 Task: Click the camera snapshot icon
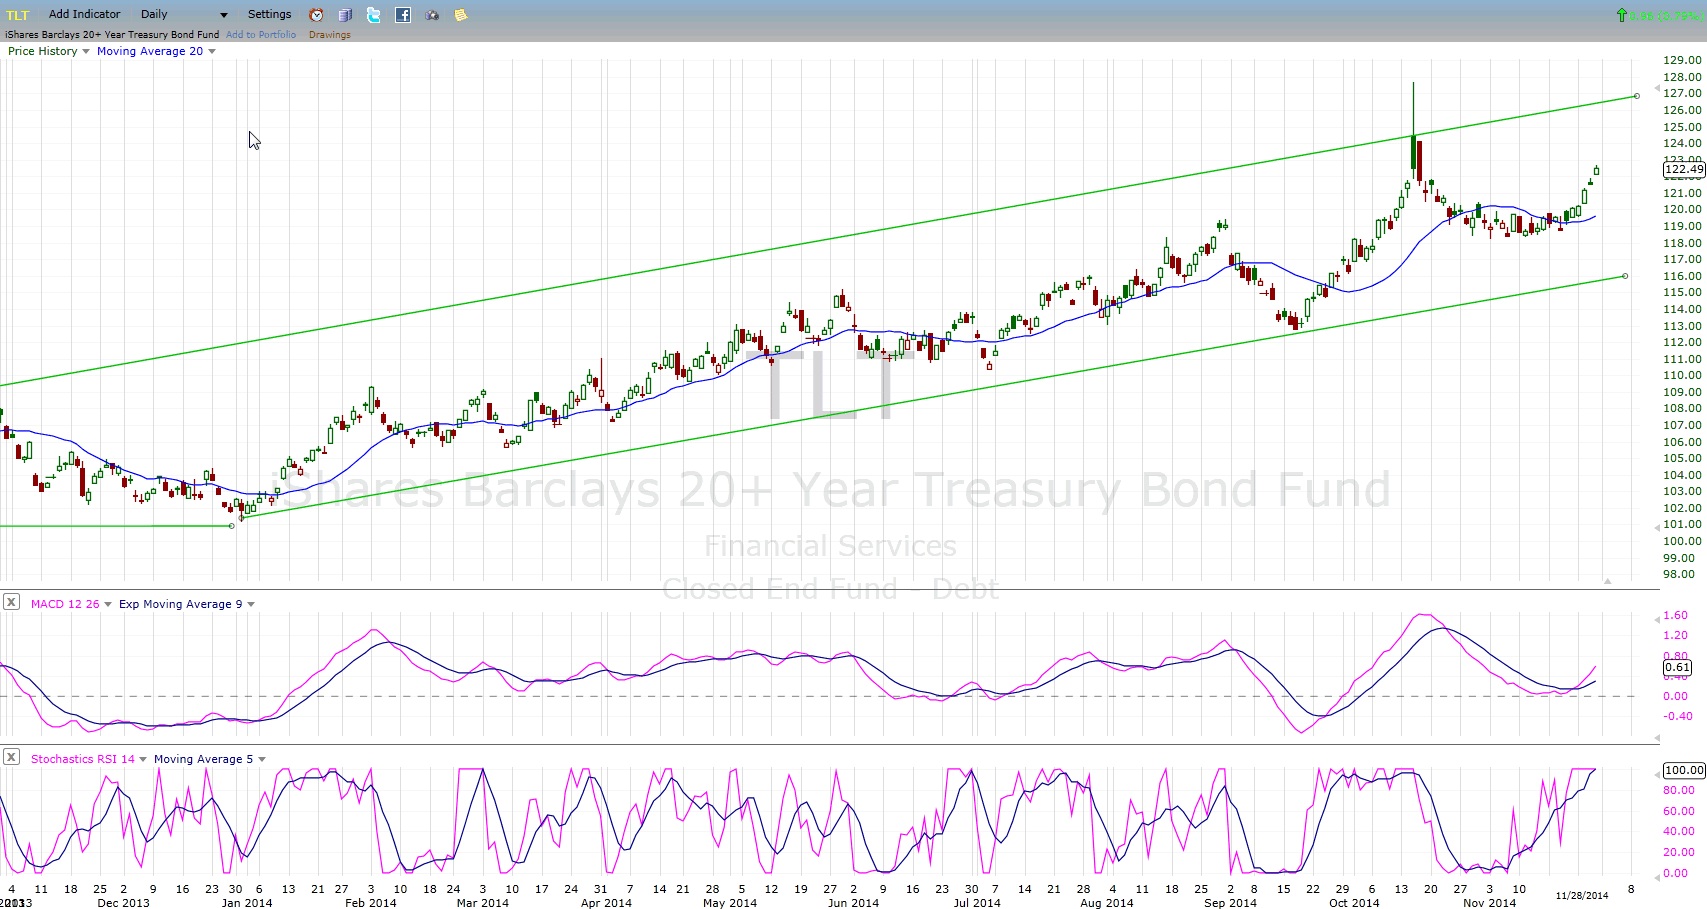[x=432, y=15]
